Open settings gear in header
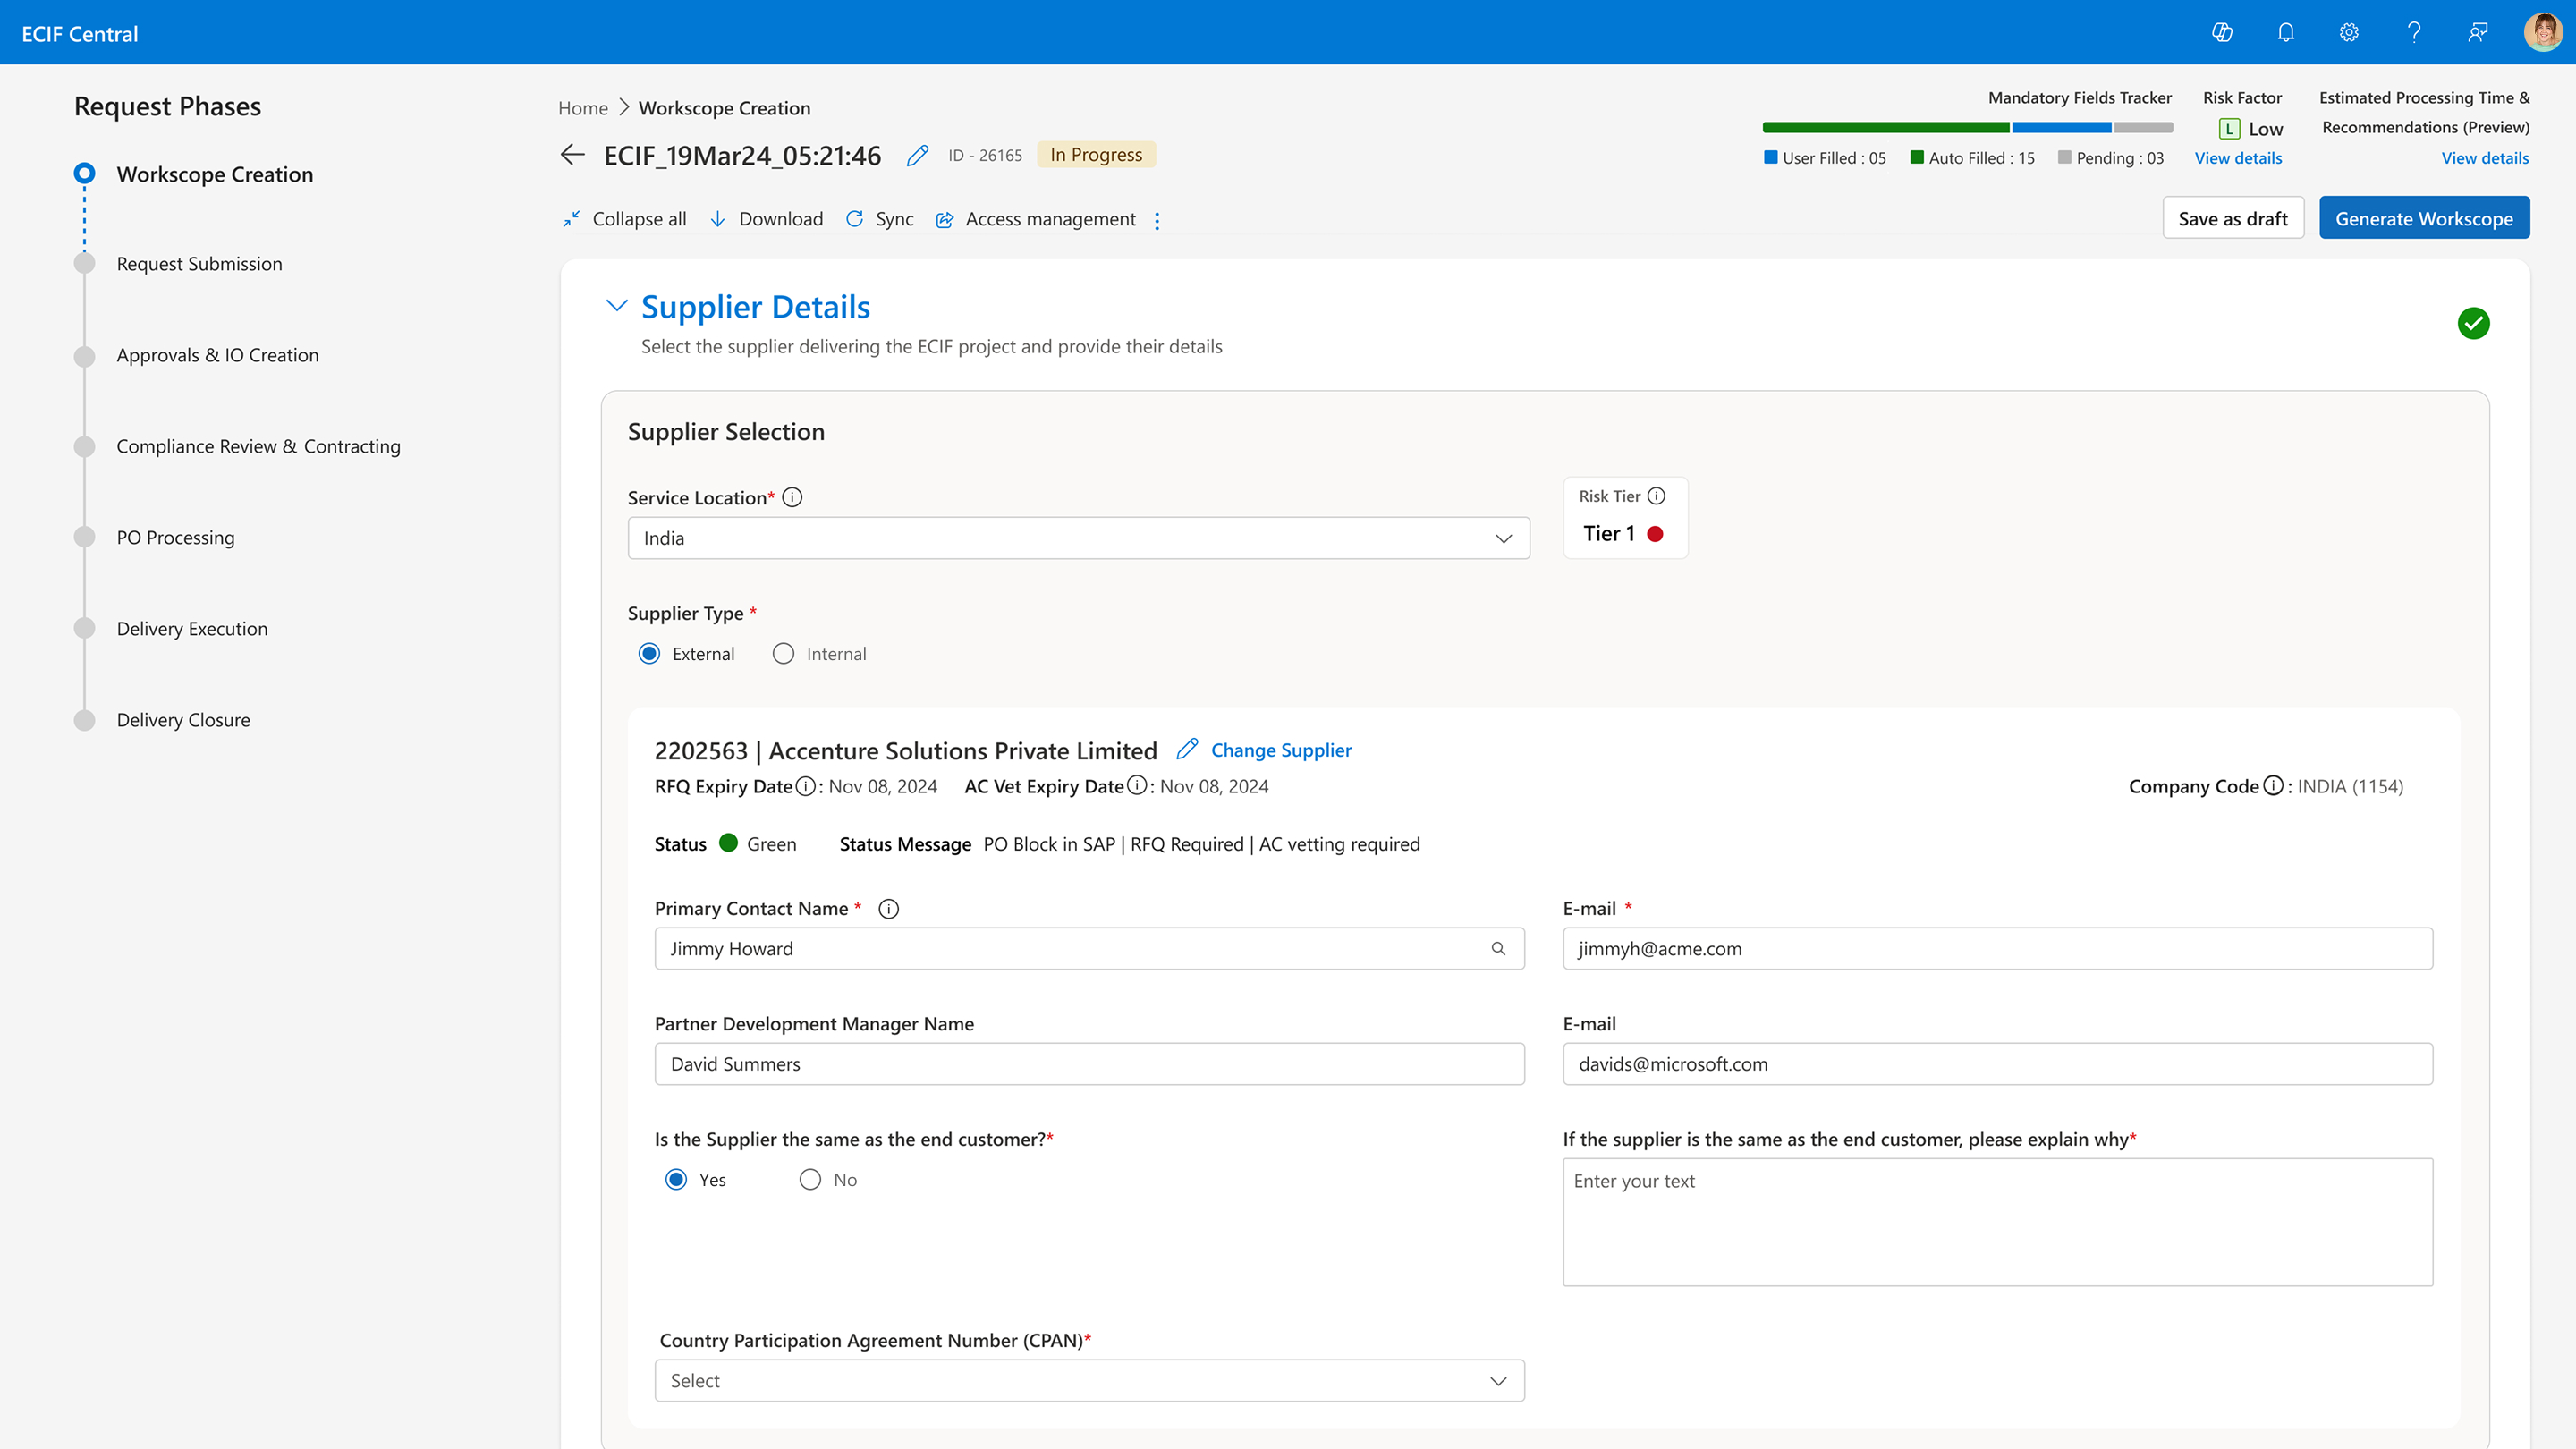Image resolution: width=2576 pixels, height=1449 pixels. coord(2349,33)
